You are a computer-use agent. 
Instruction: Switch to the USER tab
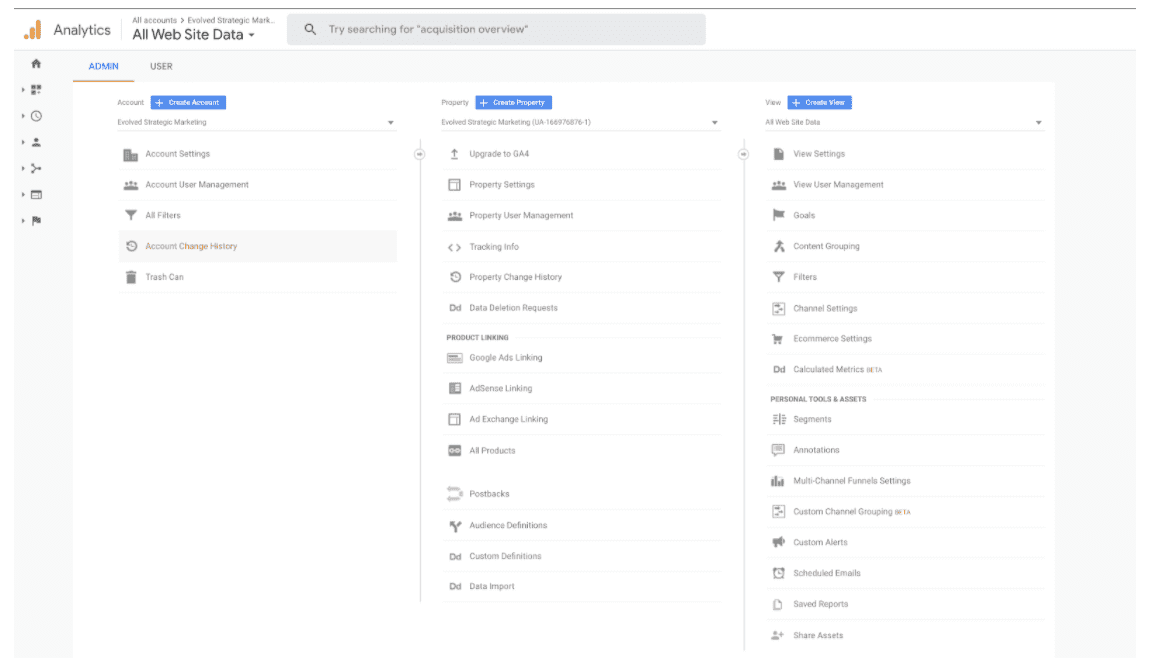click(x=161, y=66)
